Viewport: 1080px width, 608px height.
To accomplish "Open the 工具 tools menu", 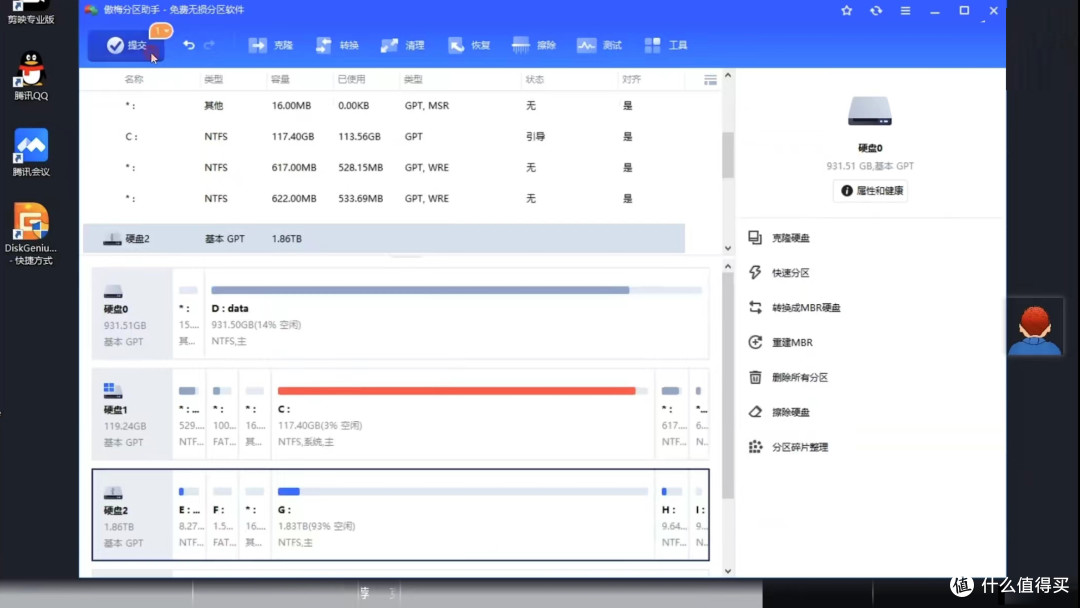I will [665, 45].
